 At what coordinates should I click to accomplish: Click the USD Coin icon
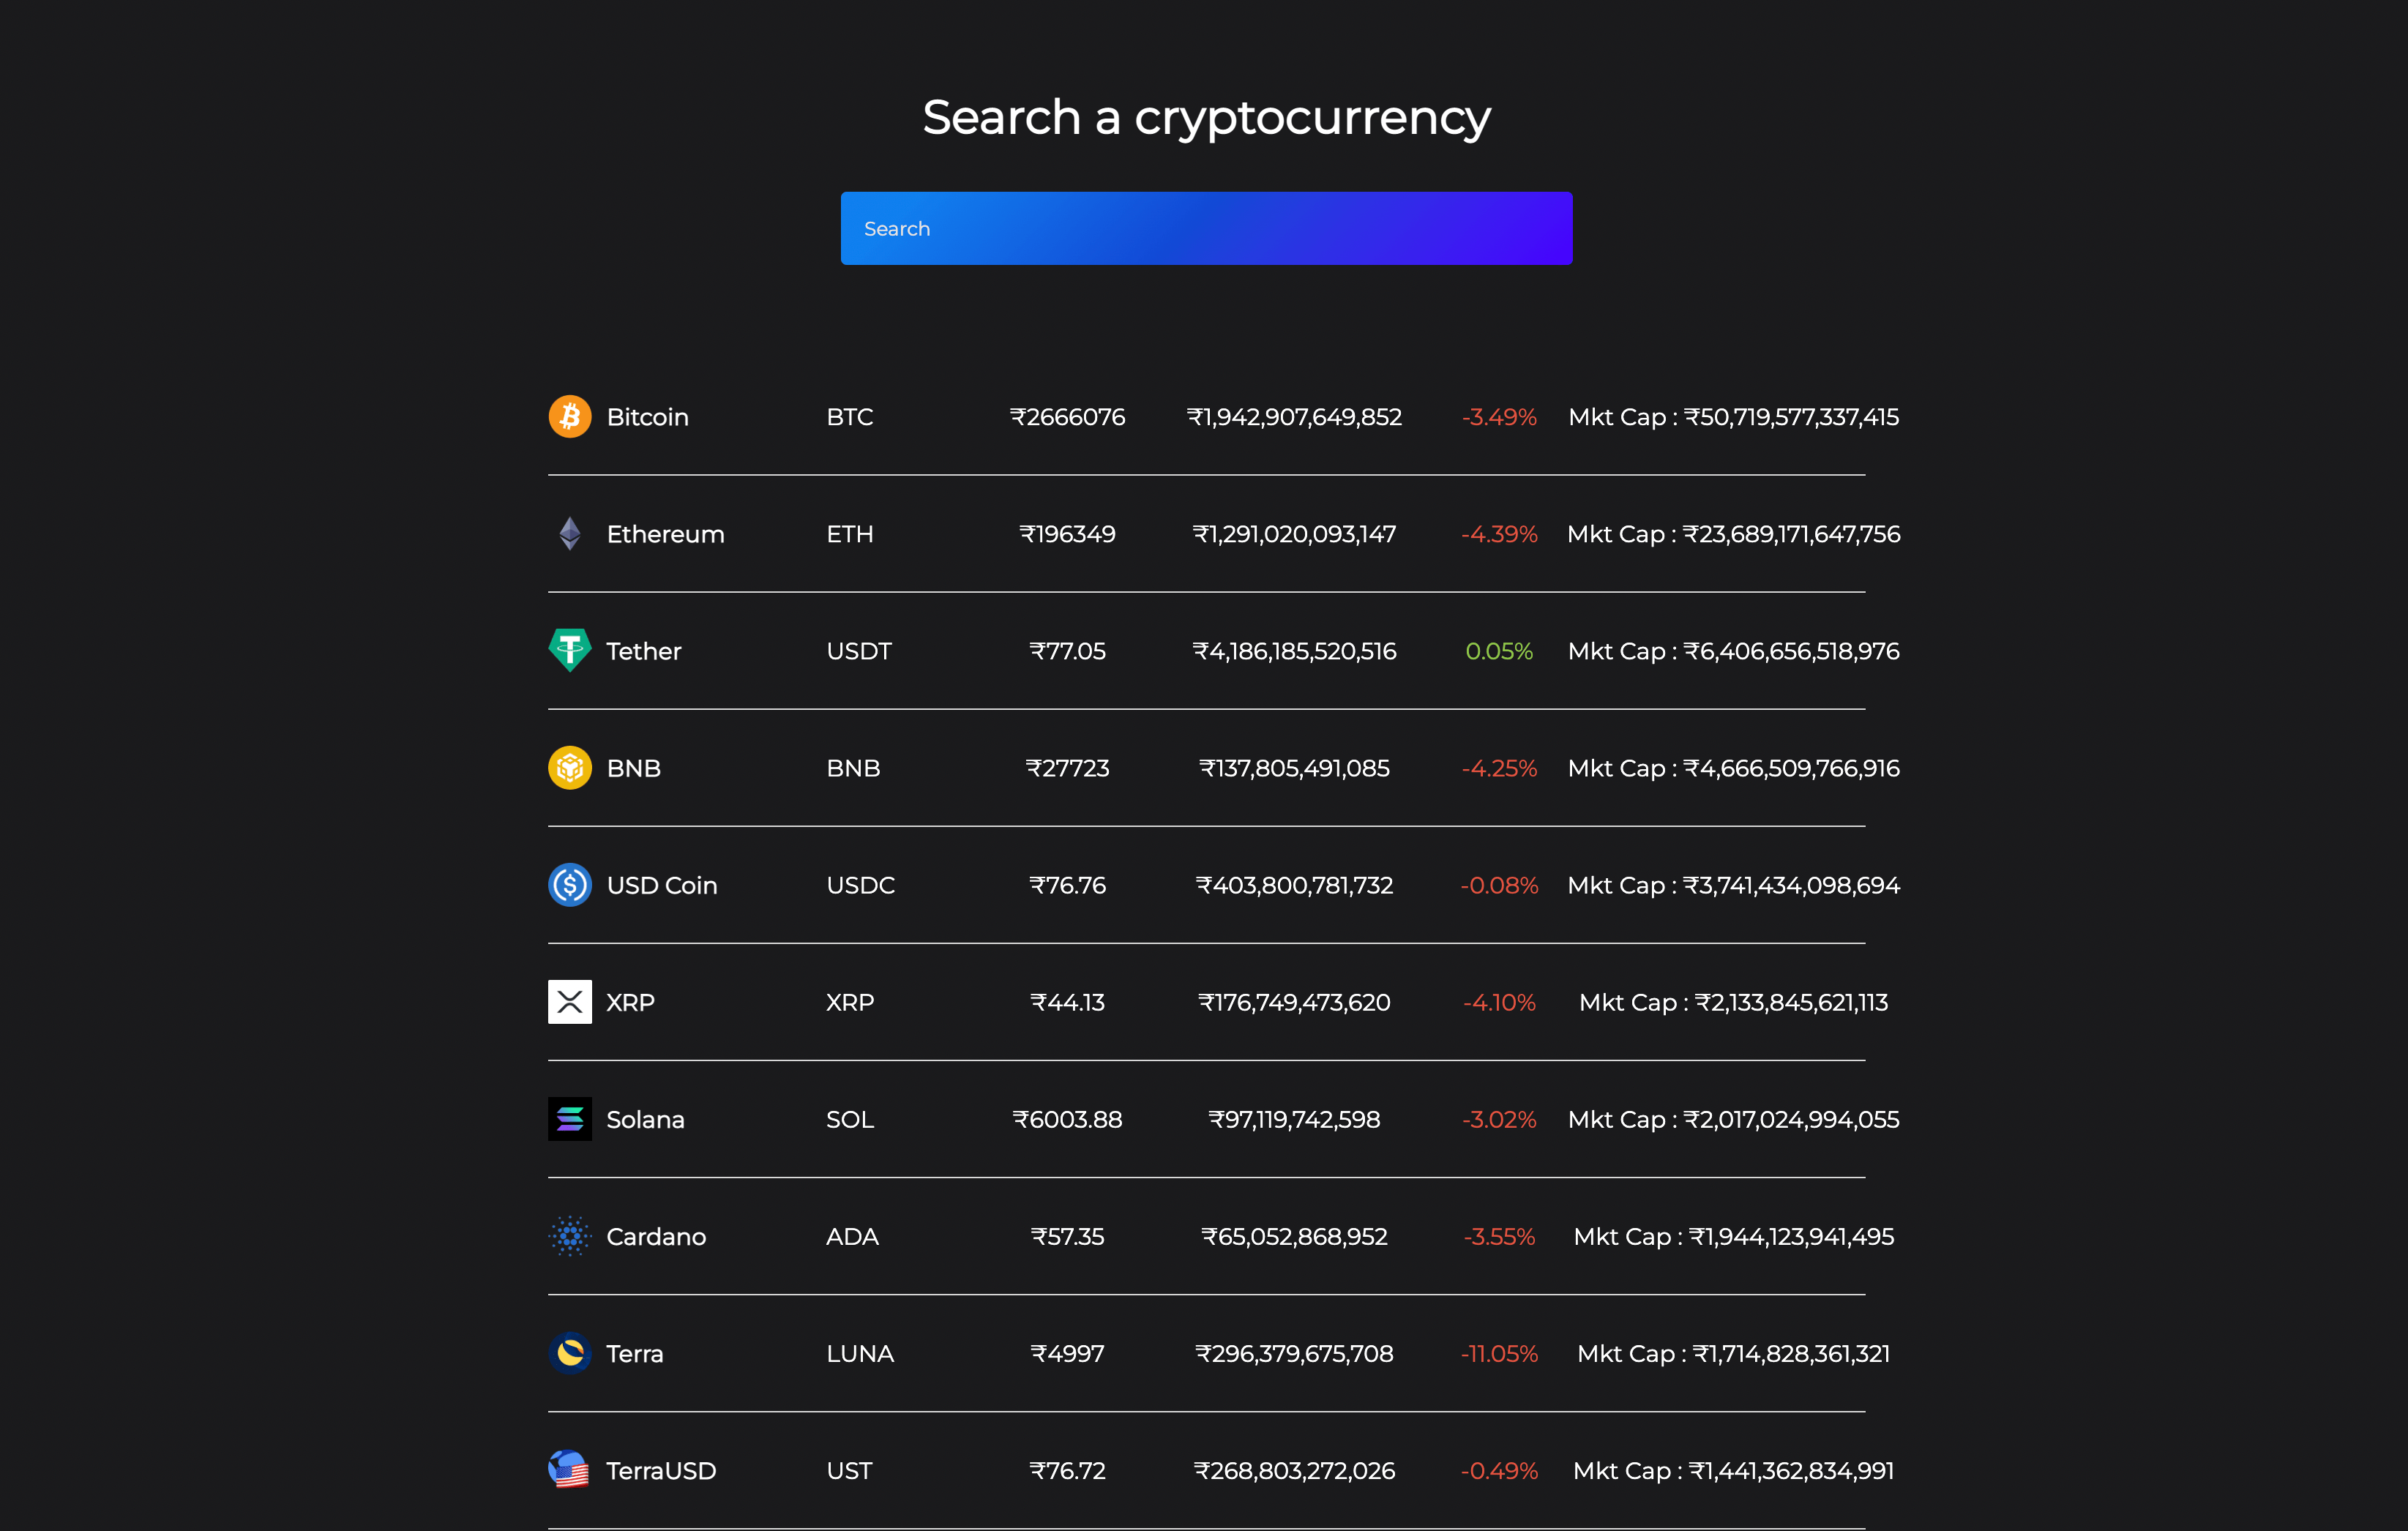click(x=569, y=885)
